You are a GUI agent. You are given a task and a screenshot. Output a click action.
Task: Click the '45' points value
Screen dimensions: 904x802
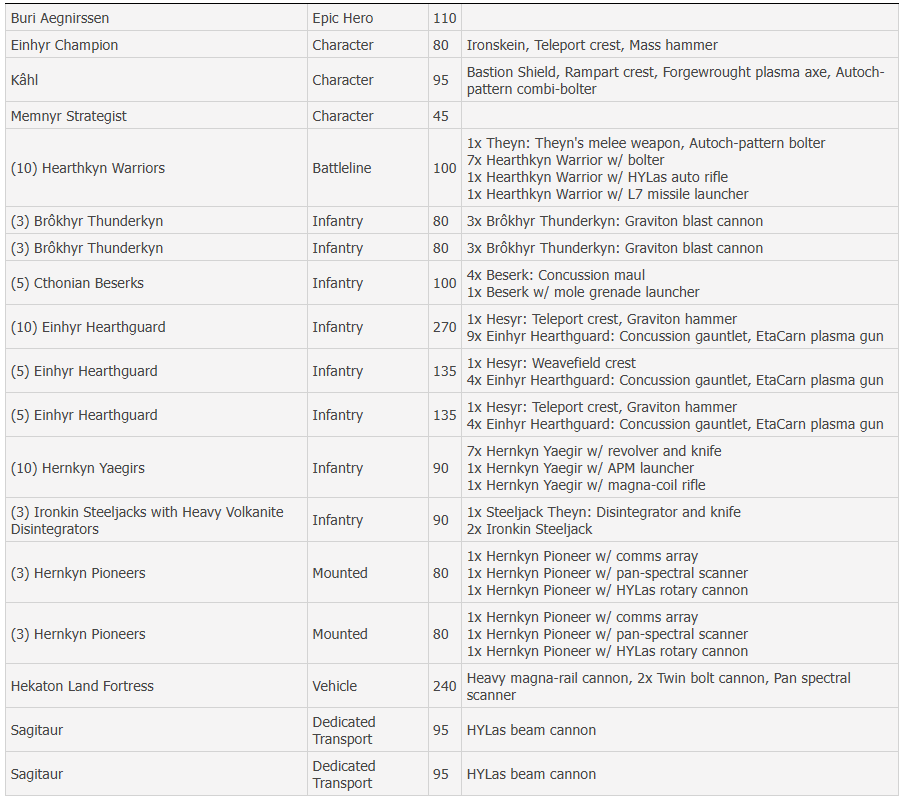pyautogui.click(x=440, y=116)
